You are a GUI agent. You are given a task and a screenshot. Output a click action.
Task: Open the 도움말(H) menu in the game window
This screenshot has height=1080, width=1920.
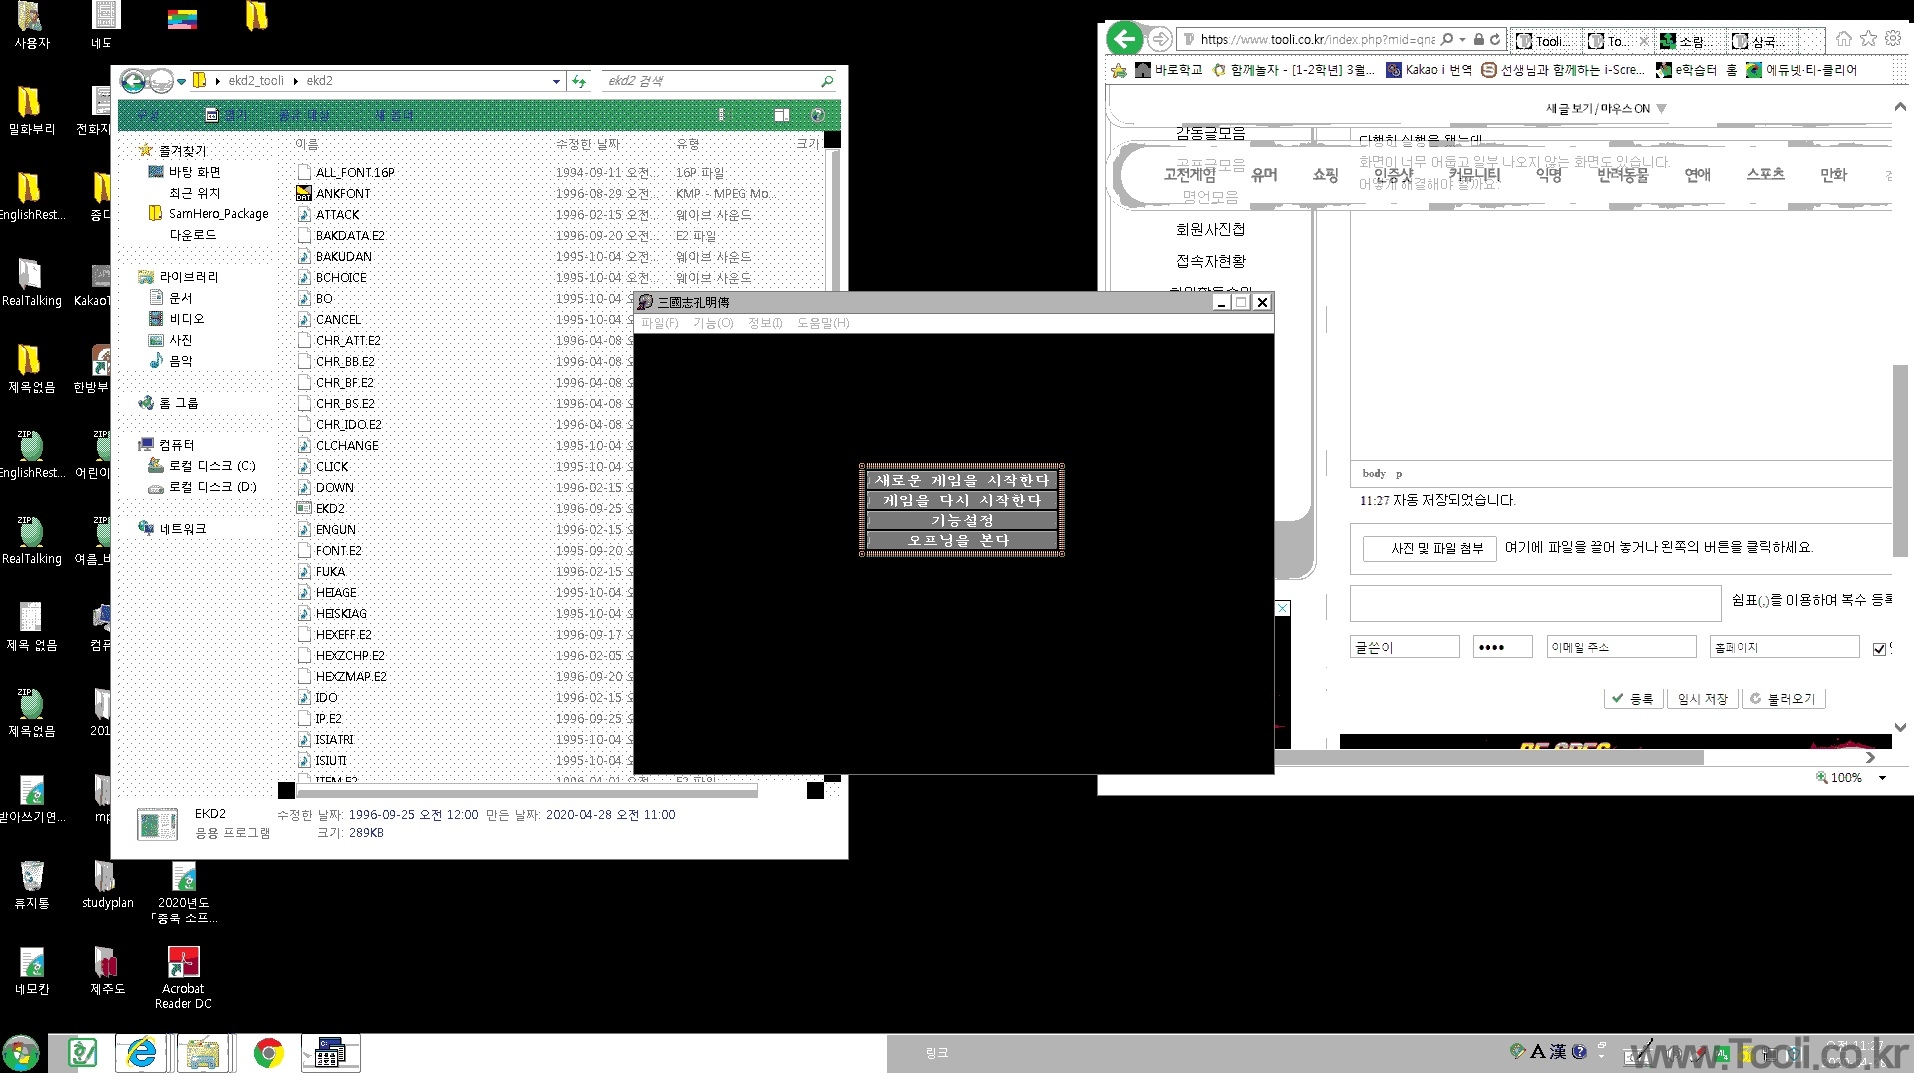coord(823,323)
